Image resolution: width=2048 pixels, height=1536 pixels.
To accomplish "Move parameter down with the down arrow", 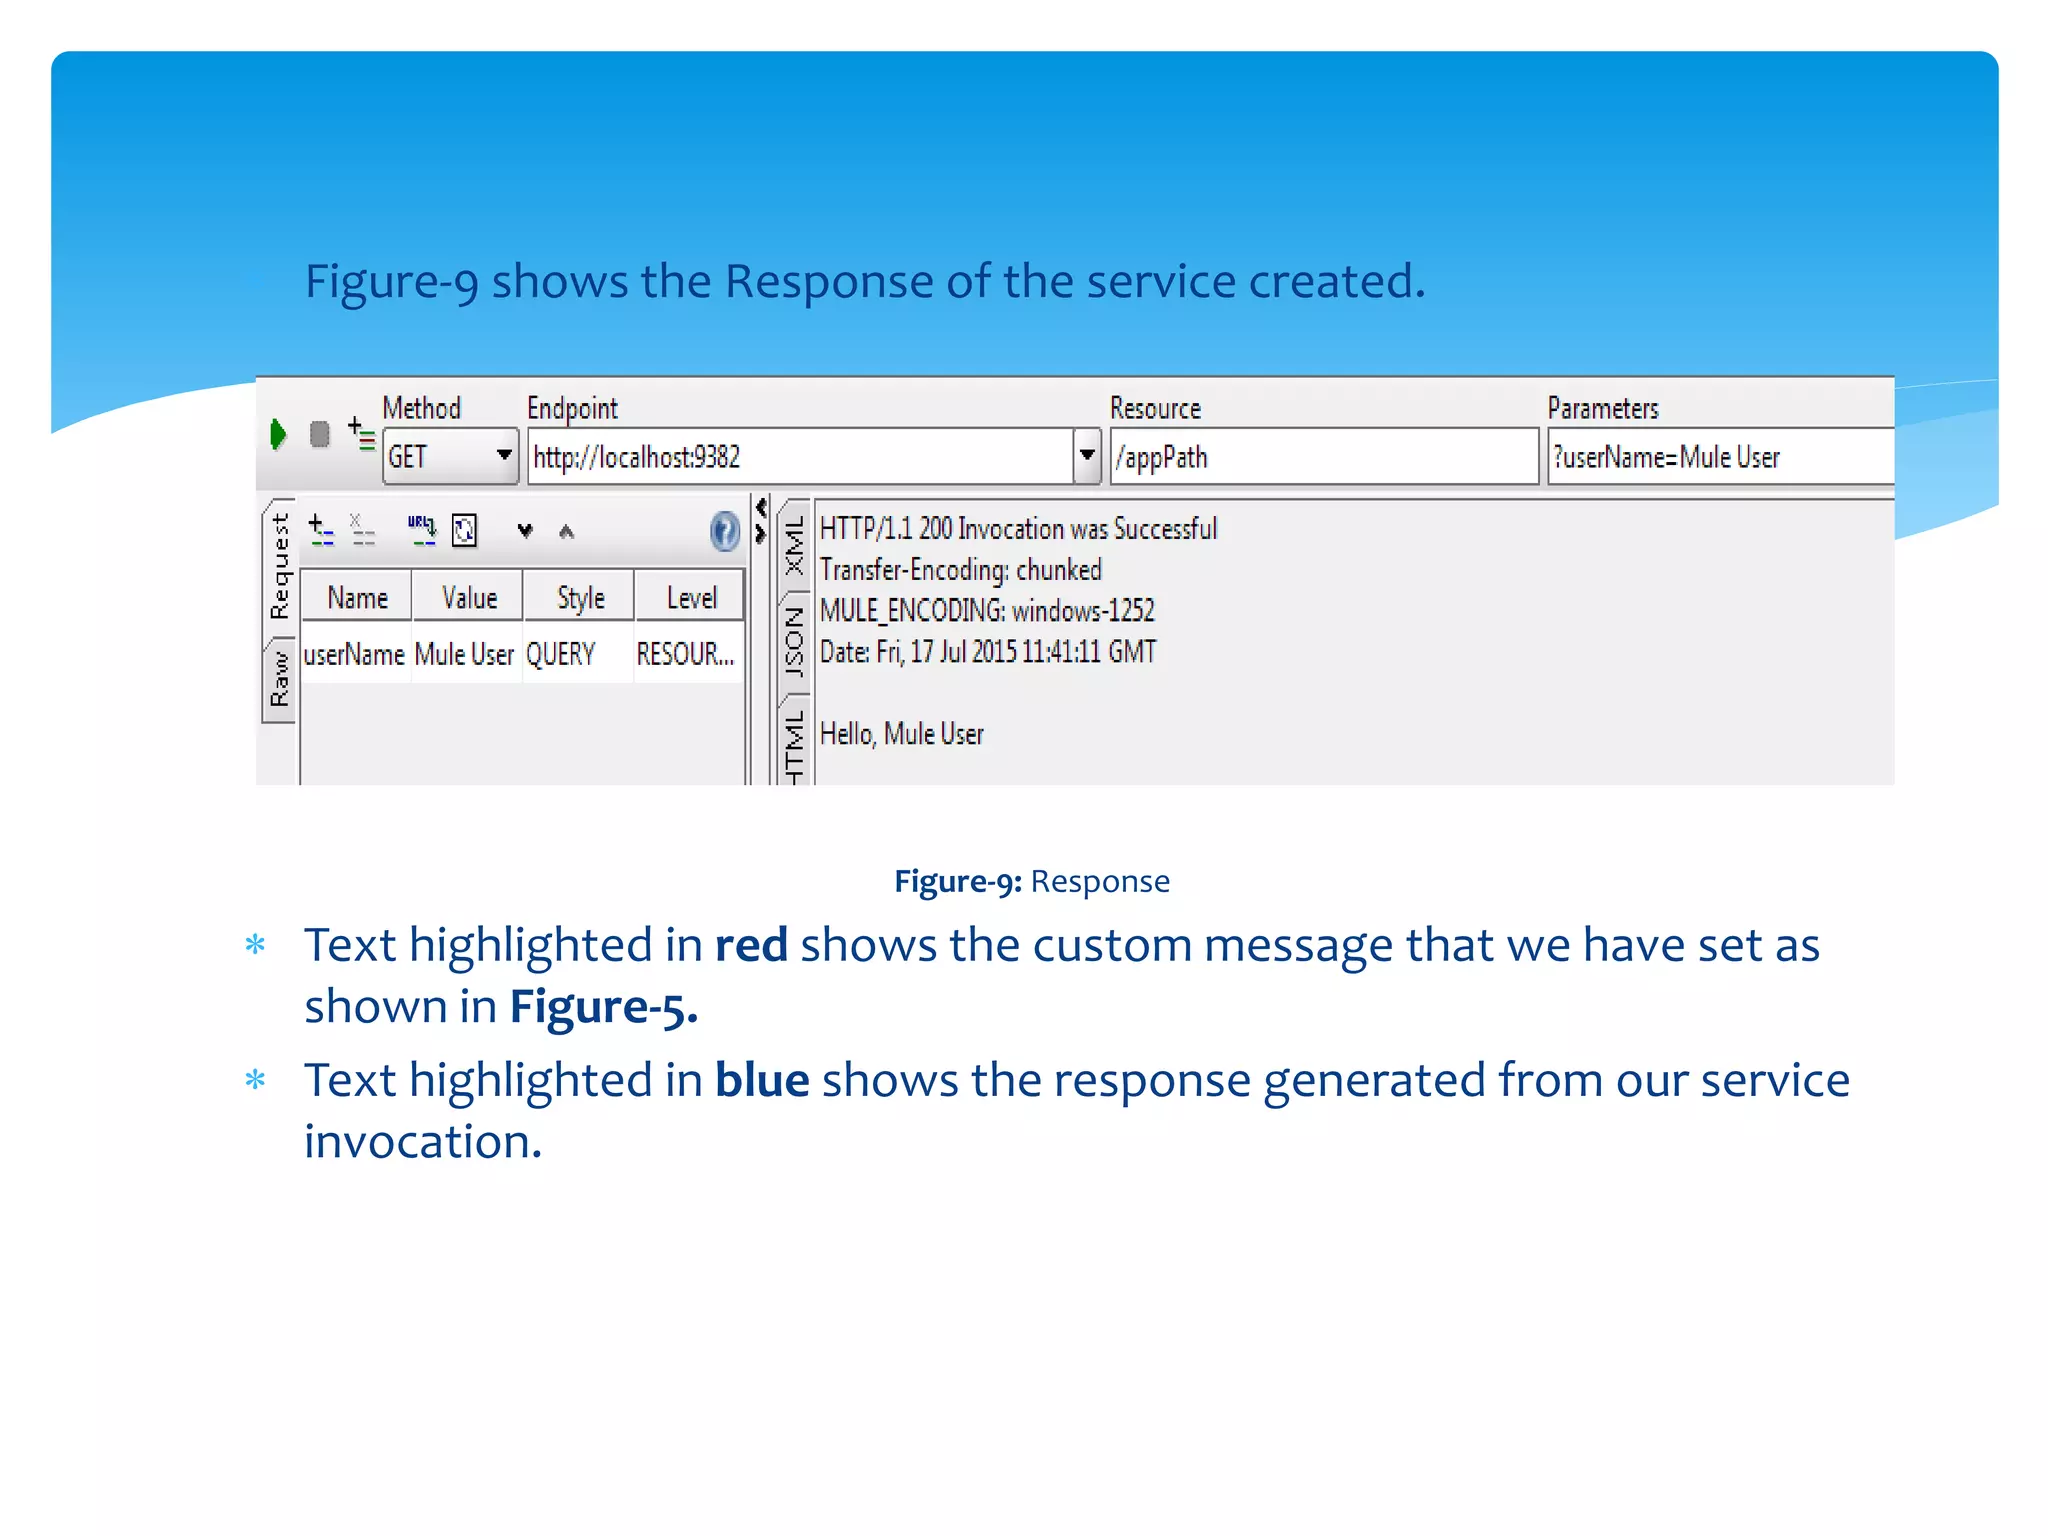I will click(x=525, y=531).
